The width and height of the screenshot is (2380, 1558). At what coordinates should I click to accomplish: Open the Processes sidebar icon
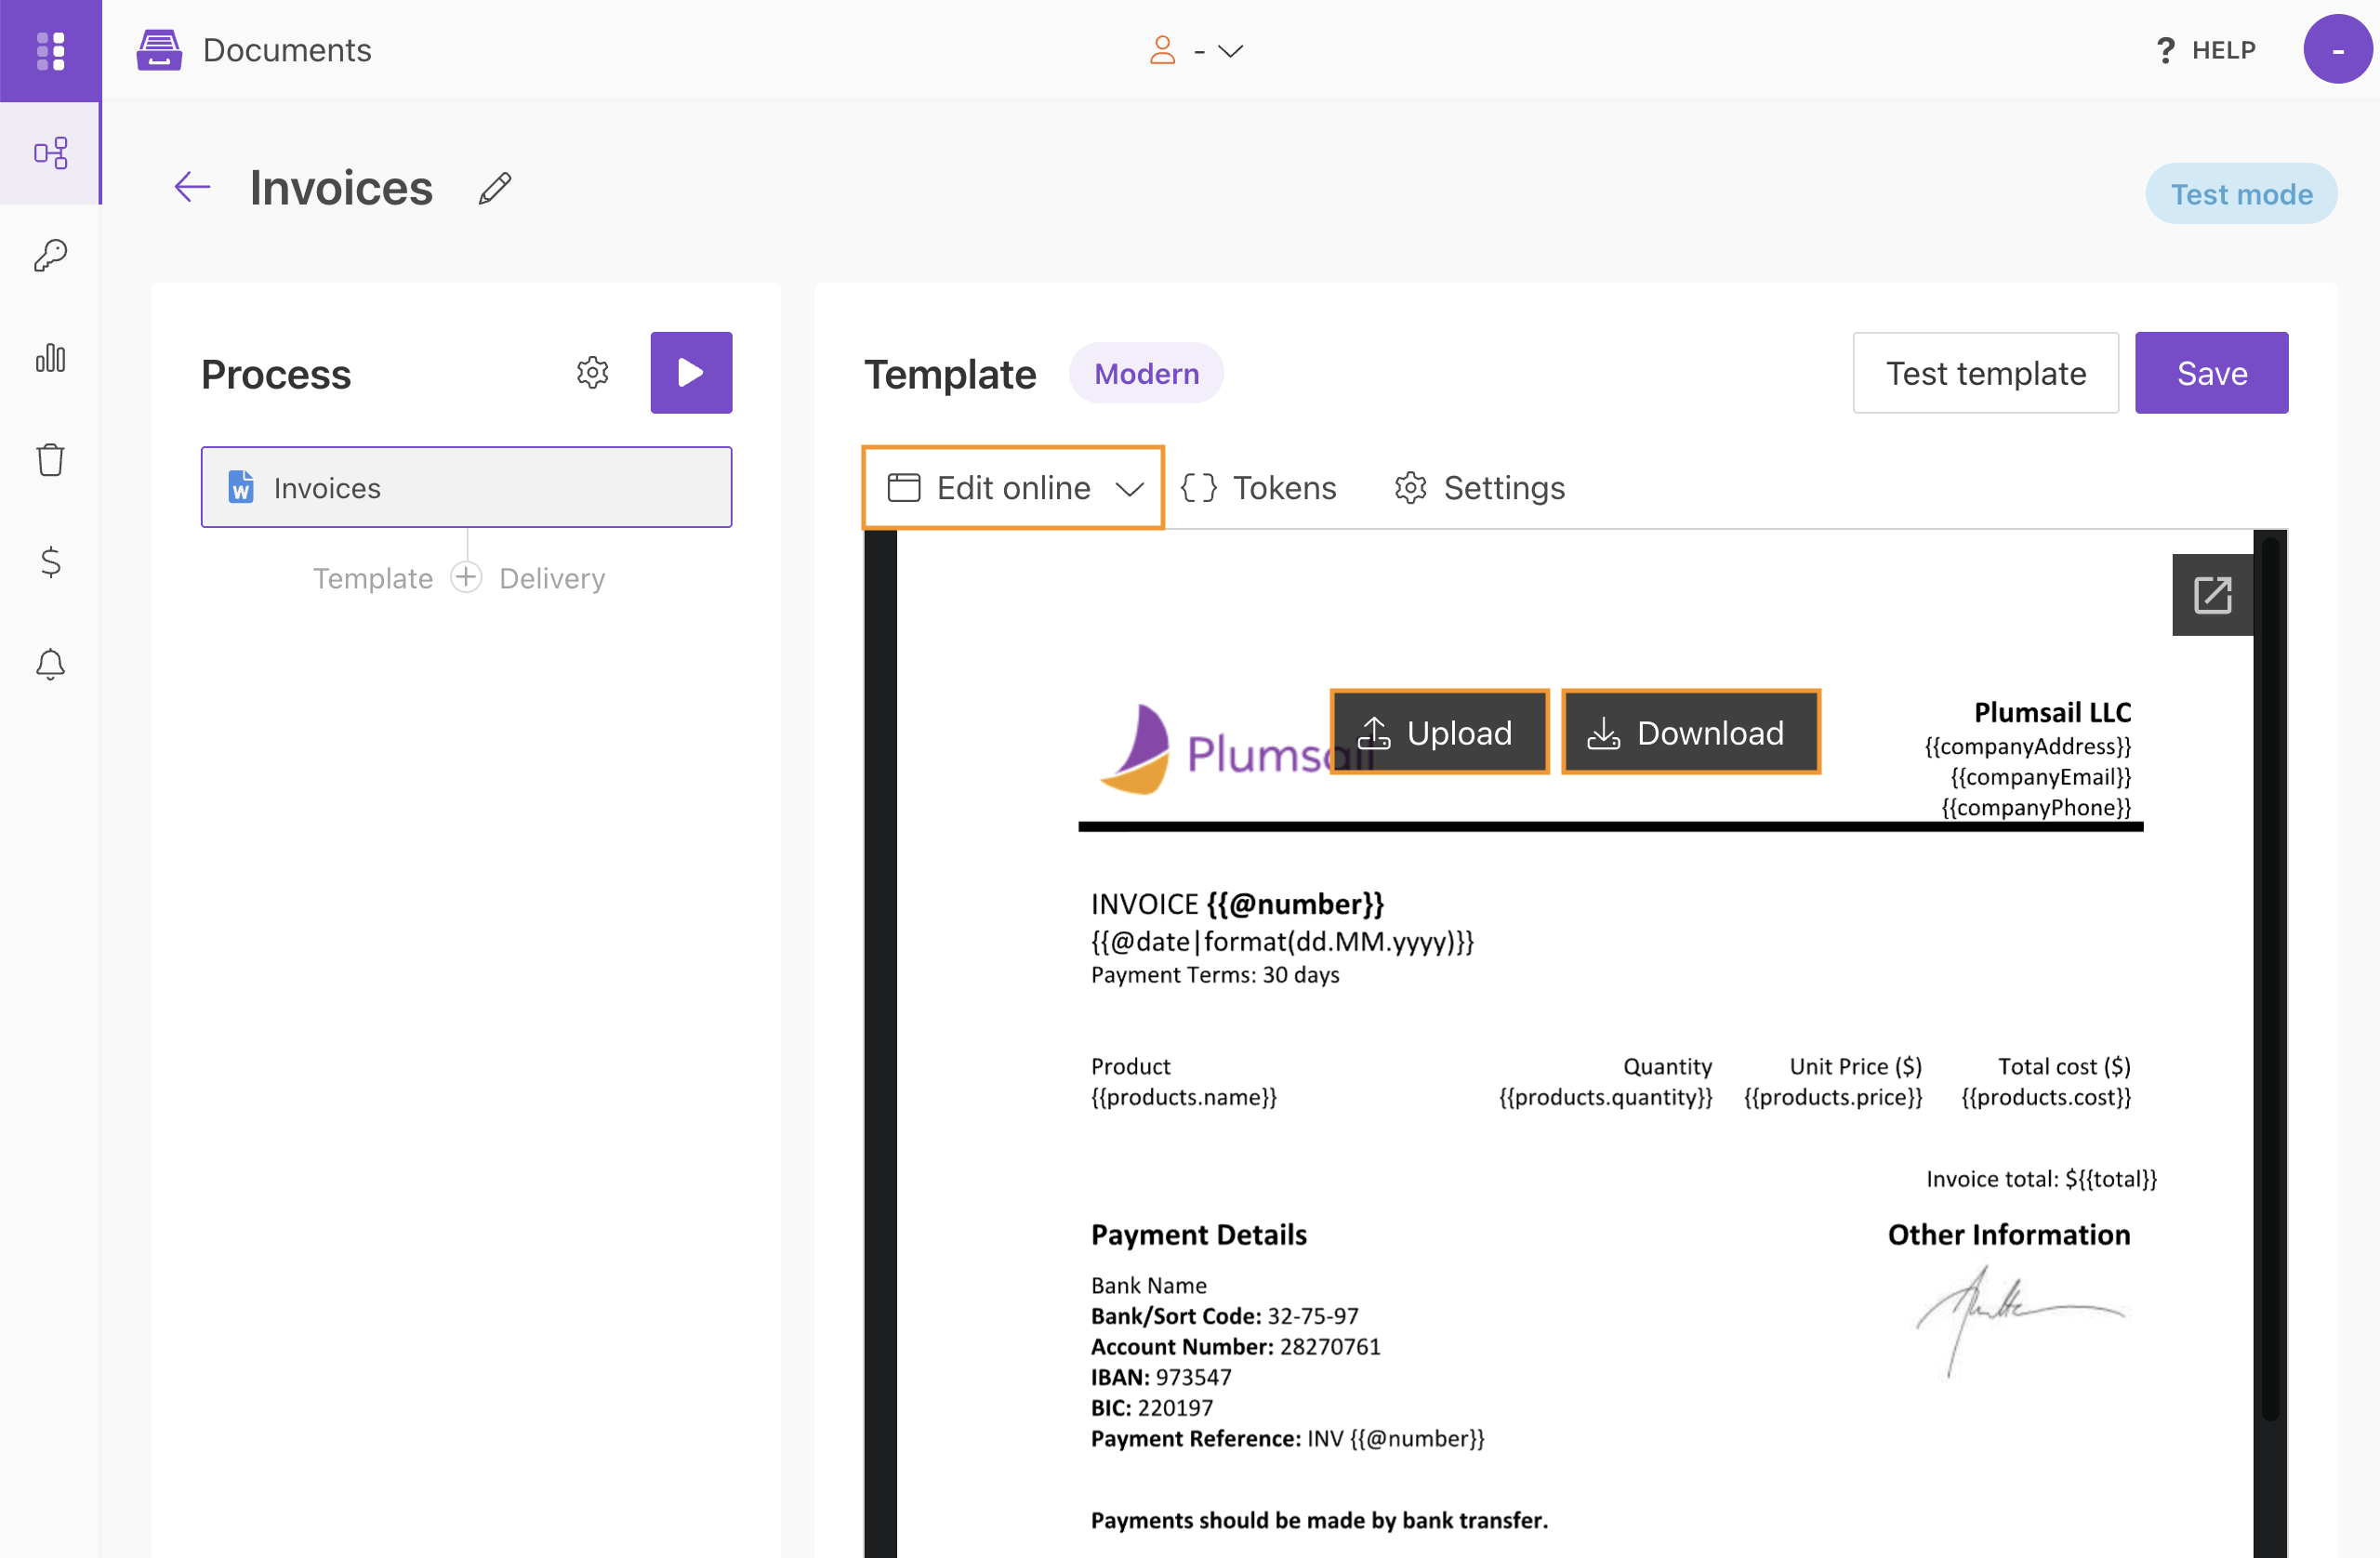tap(50, 153)
